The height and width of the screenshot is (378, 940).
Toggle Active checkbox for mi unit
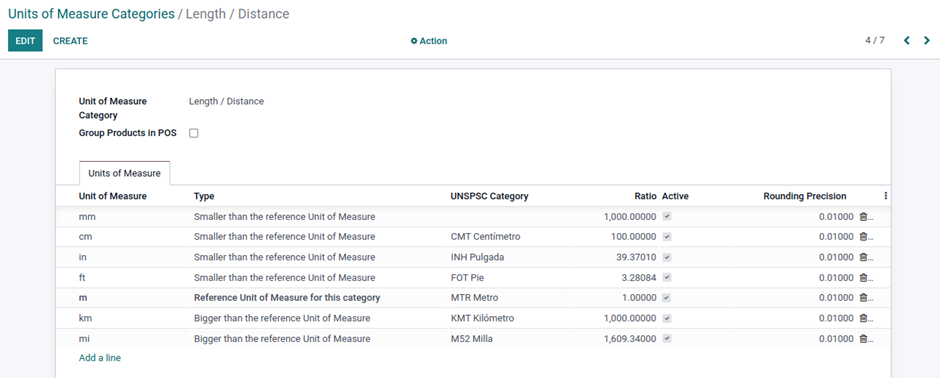tap(667, 339)
